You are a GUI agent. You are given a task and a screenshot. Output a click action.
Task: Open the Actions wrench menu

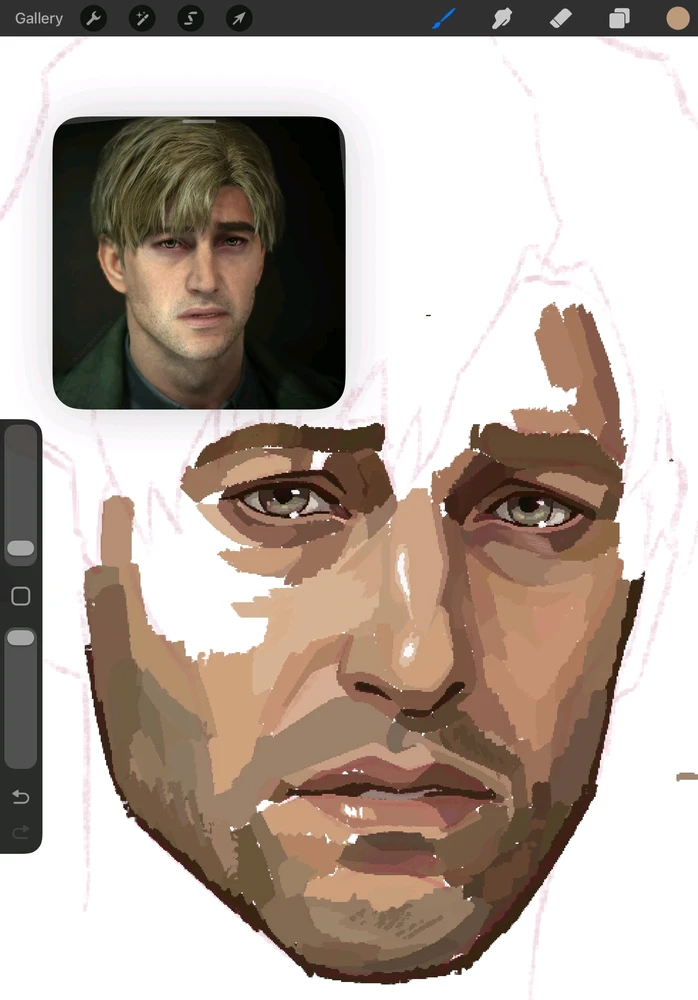tap(93, 18)
